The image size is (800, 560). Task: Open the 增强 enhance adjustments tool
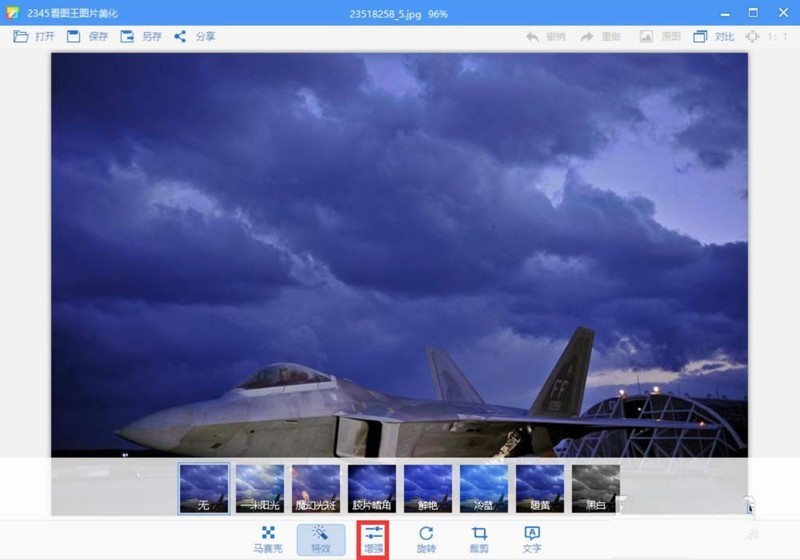(373, 540)
